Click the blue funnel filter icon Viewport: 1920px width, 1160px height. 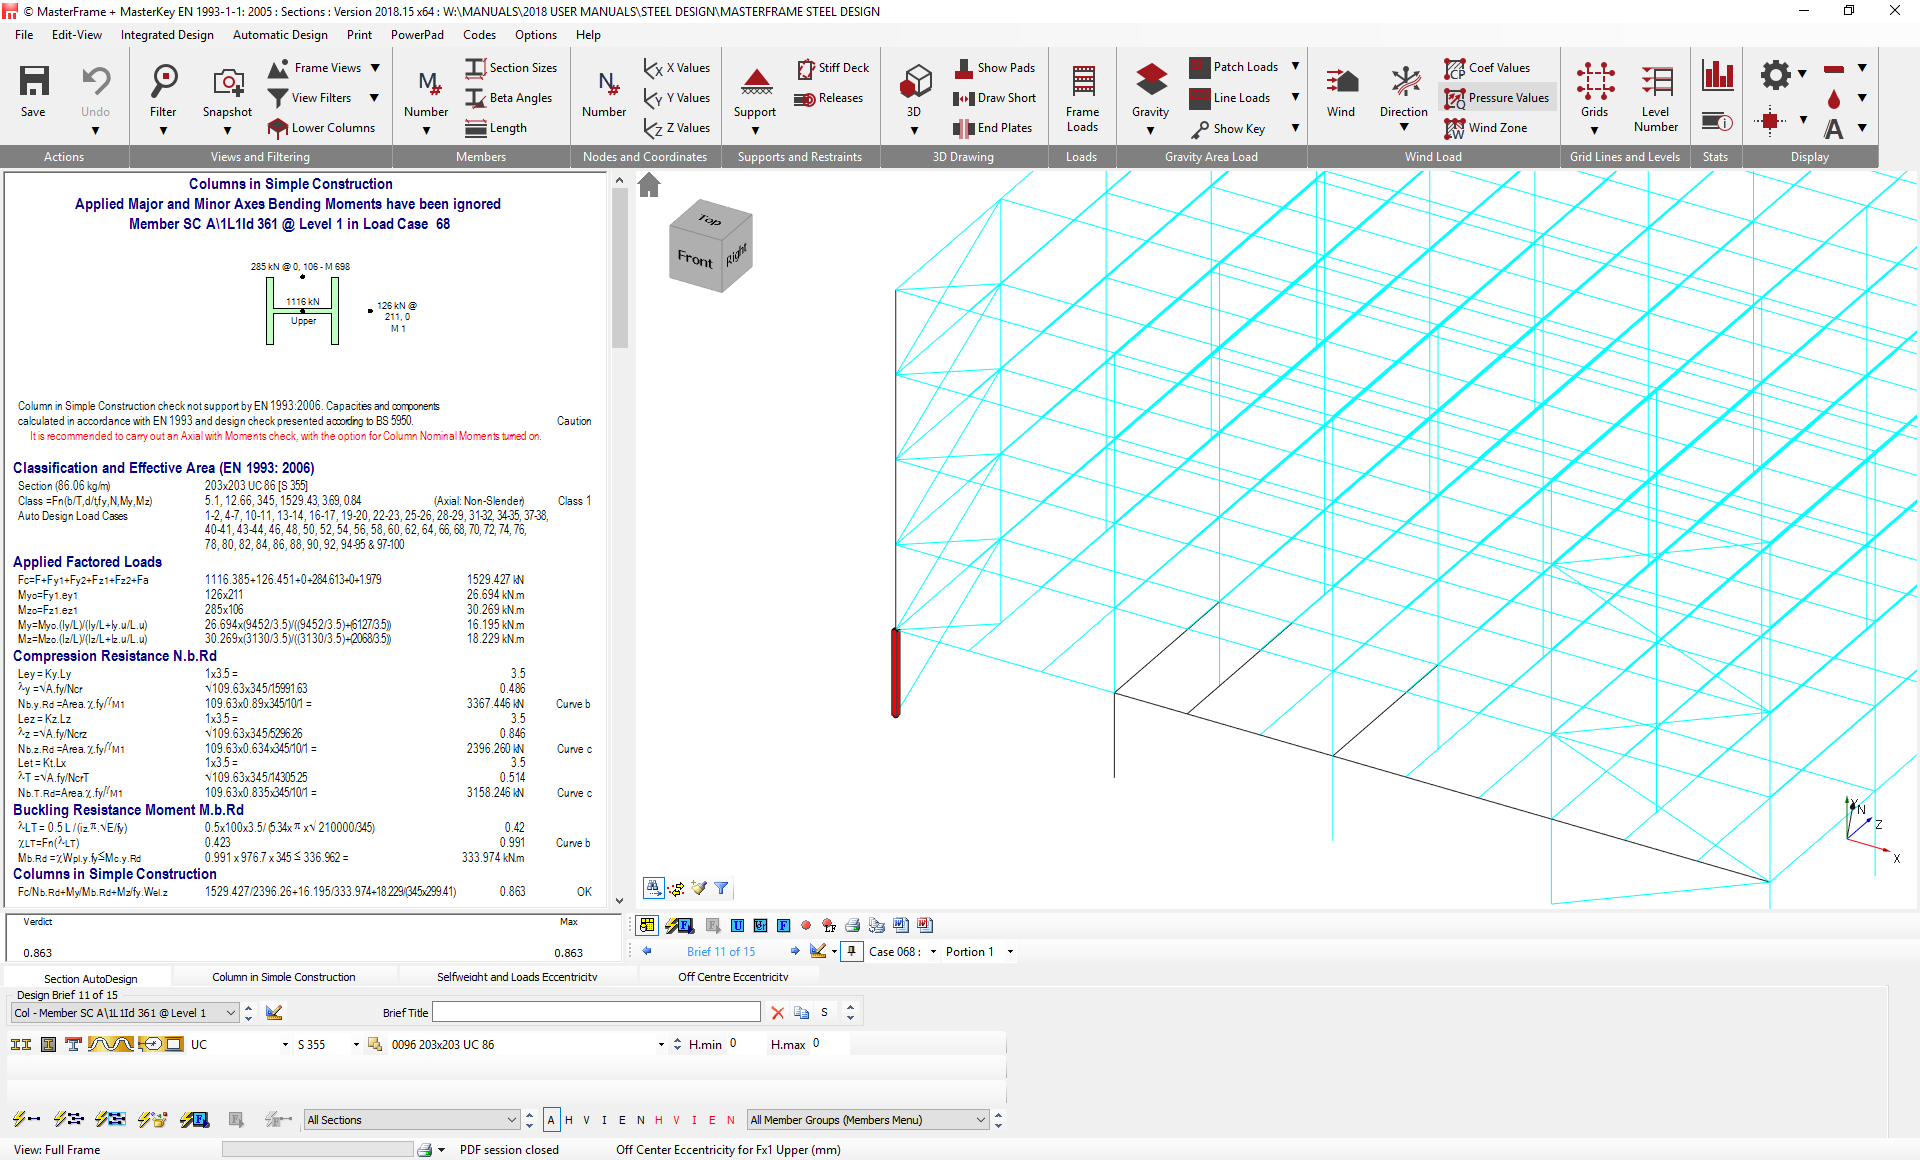(x=721, y=888)
